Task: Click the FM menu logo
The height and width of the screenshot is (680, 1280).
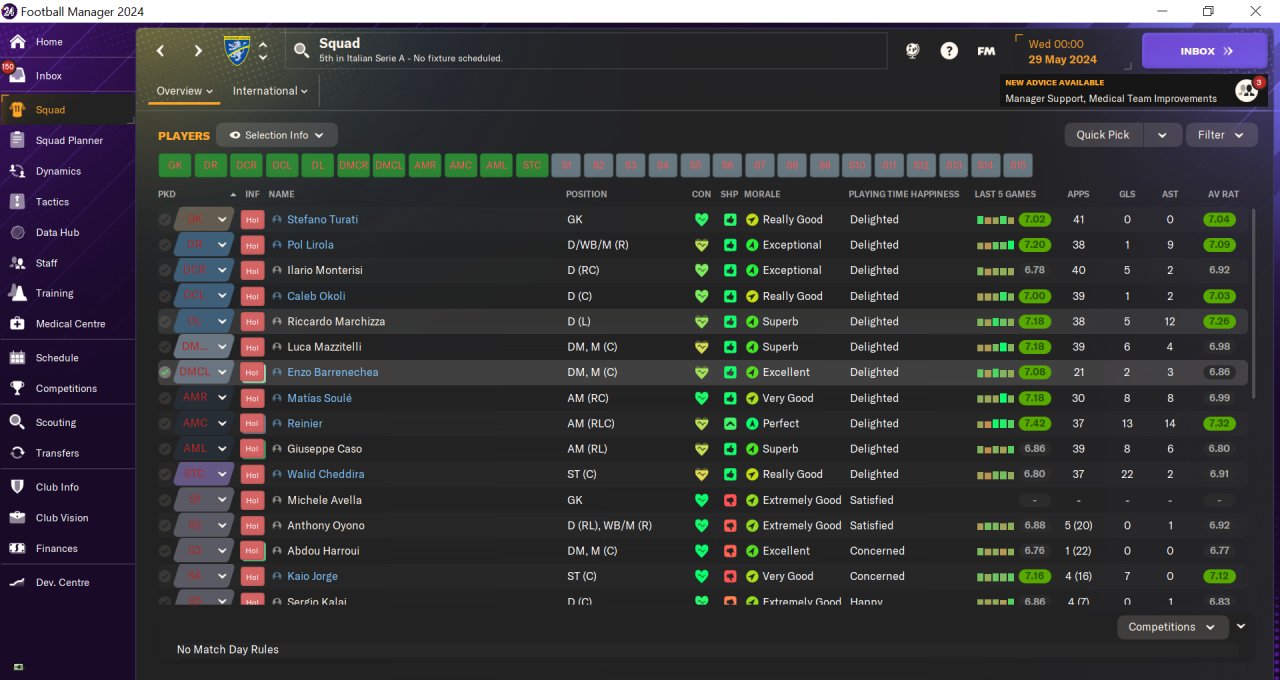Action: pyautogui.click(x=986, y=51)
